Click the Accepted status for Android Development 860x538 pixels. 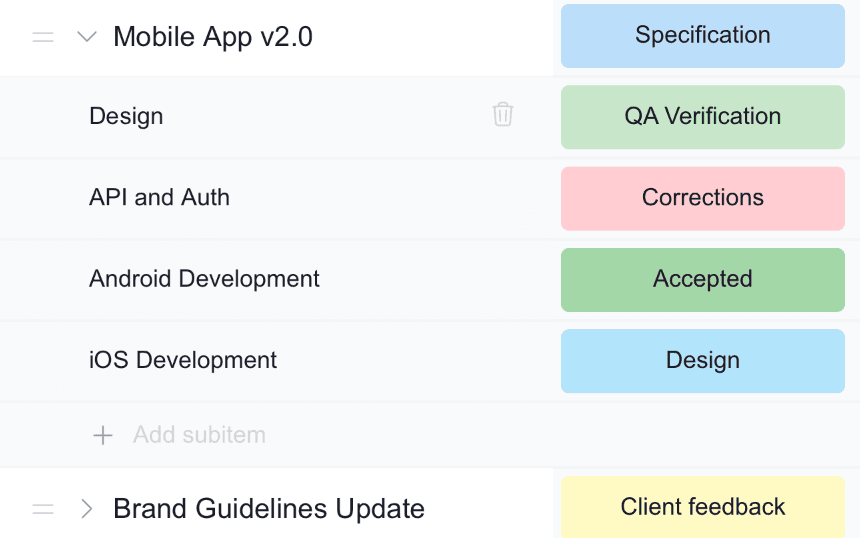click(702, 280)
